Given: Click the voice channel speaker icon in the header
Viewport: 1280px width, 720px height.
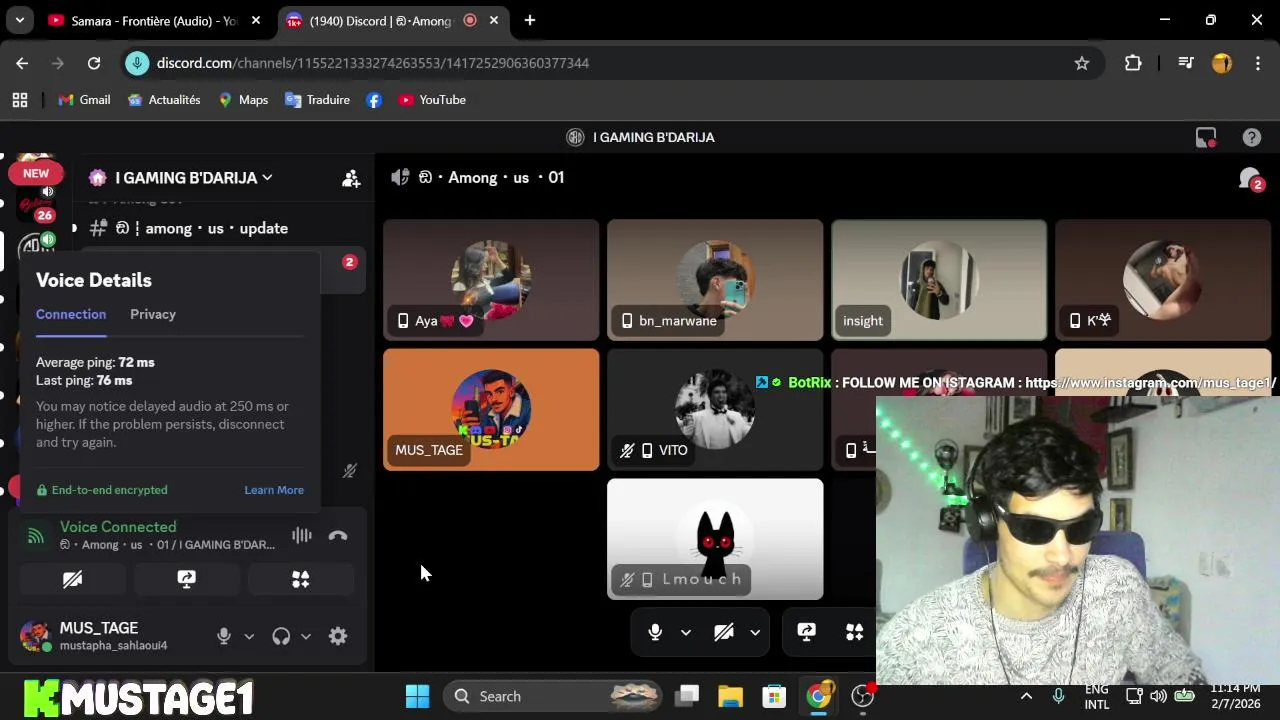Looking at the screenshot, I should pos(400,177).
